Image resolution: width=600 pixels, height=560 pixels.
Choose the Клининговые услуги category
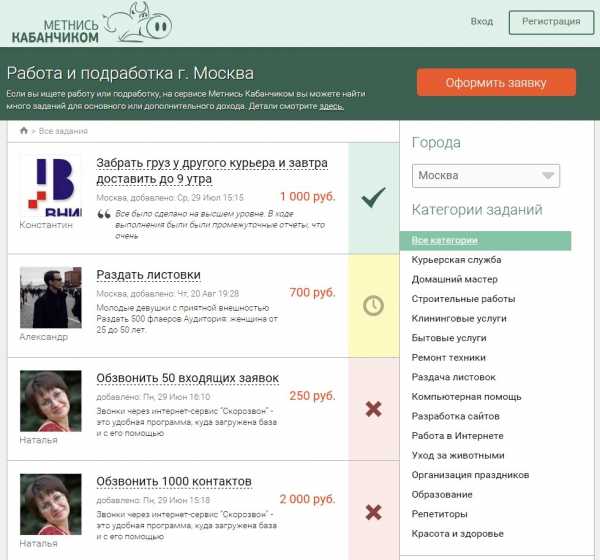tap(460, 319)
